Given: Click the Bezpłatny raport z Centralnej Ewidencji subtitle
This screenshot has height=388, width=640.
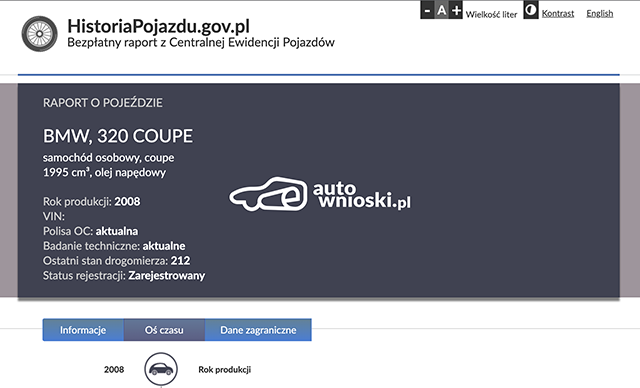Looking at the screenshot, I should [201, 42].
